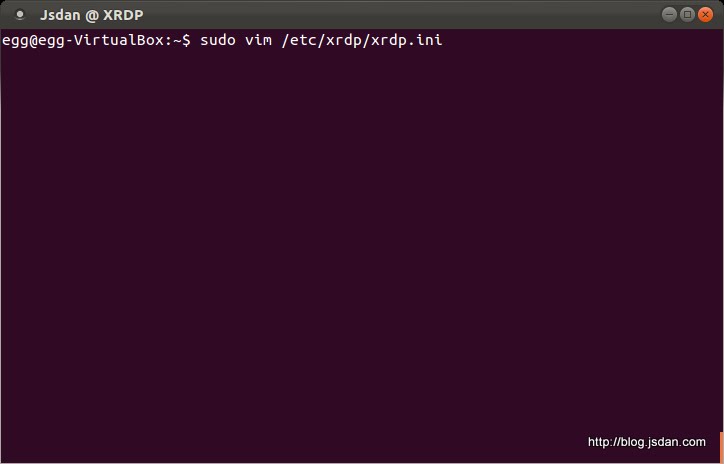Click the /etc segment of the path
Image resolution: width=724 pixels, height=464 pixels.
(300, 40)
